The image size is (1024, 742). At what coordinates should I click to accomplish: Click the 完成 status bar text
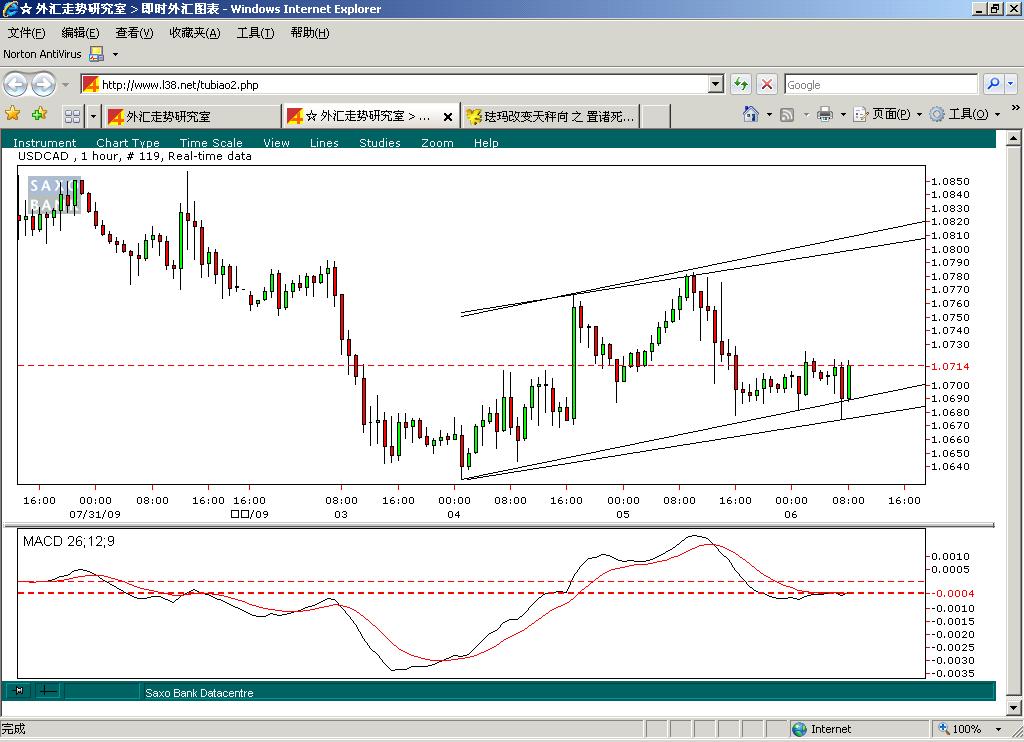point(13,729)
